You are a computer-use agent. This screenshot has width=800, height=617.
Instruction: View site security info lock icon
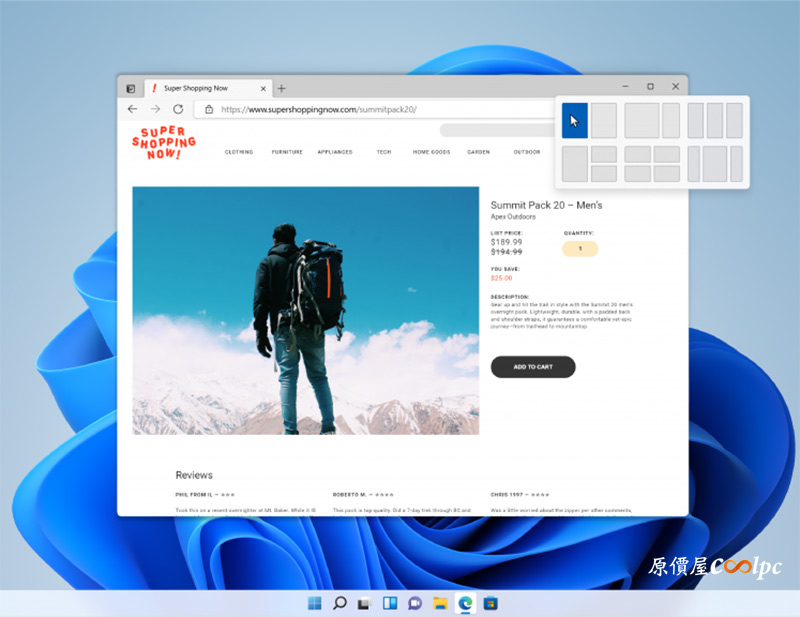(x=209, y=109)
